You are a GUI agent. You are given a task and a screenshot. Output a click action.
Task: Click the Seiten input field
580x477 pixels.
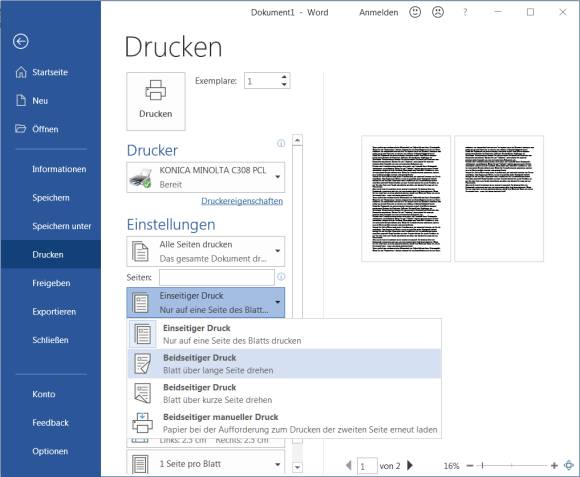(217, 277)
